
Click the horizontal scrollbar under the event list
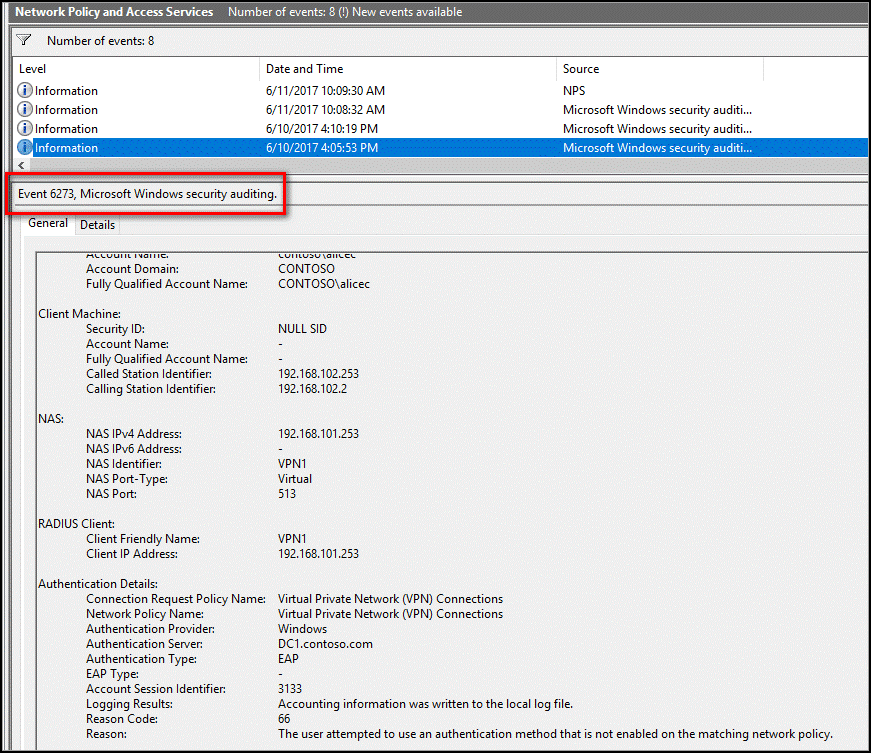click(x=400, y=165)
